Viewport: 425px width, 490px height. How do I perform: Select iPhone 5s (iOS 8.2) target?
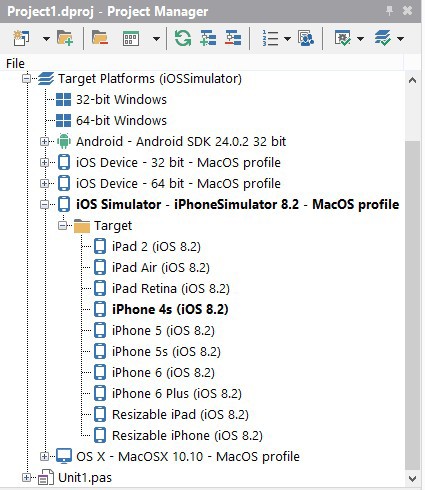click(x=166, y=352)
